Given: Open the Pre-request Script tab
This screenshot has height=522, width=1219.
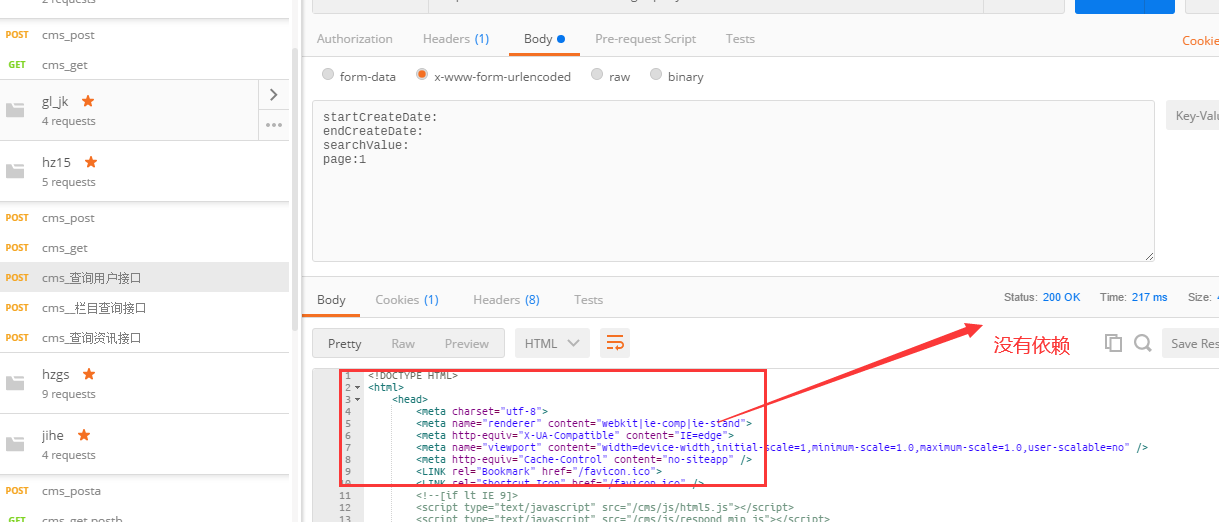Looking at the screenshot, I should 645,39.
